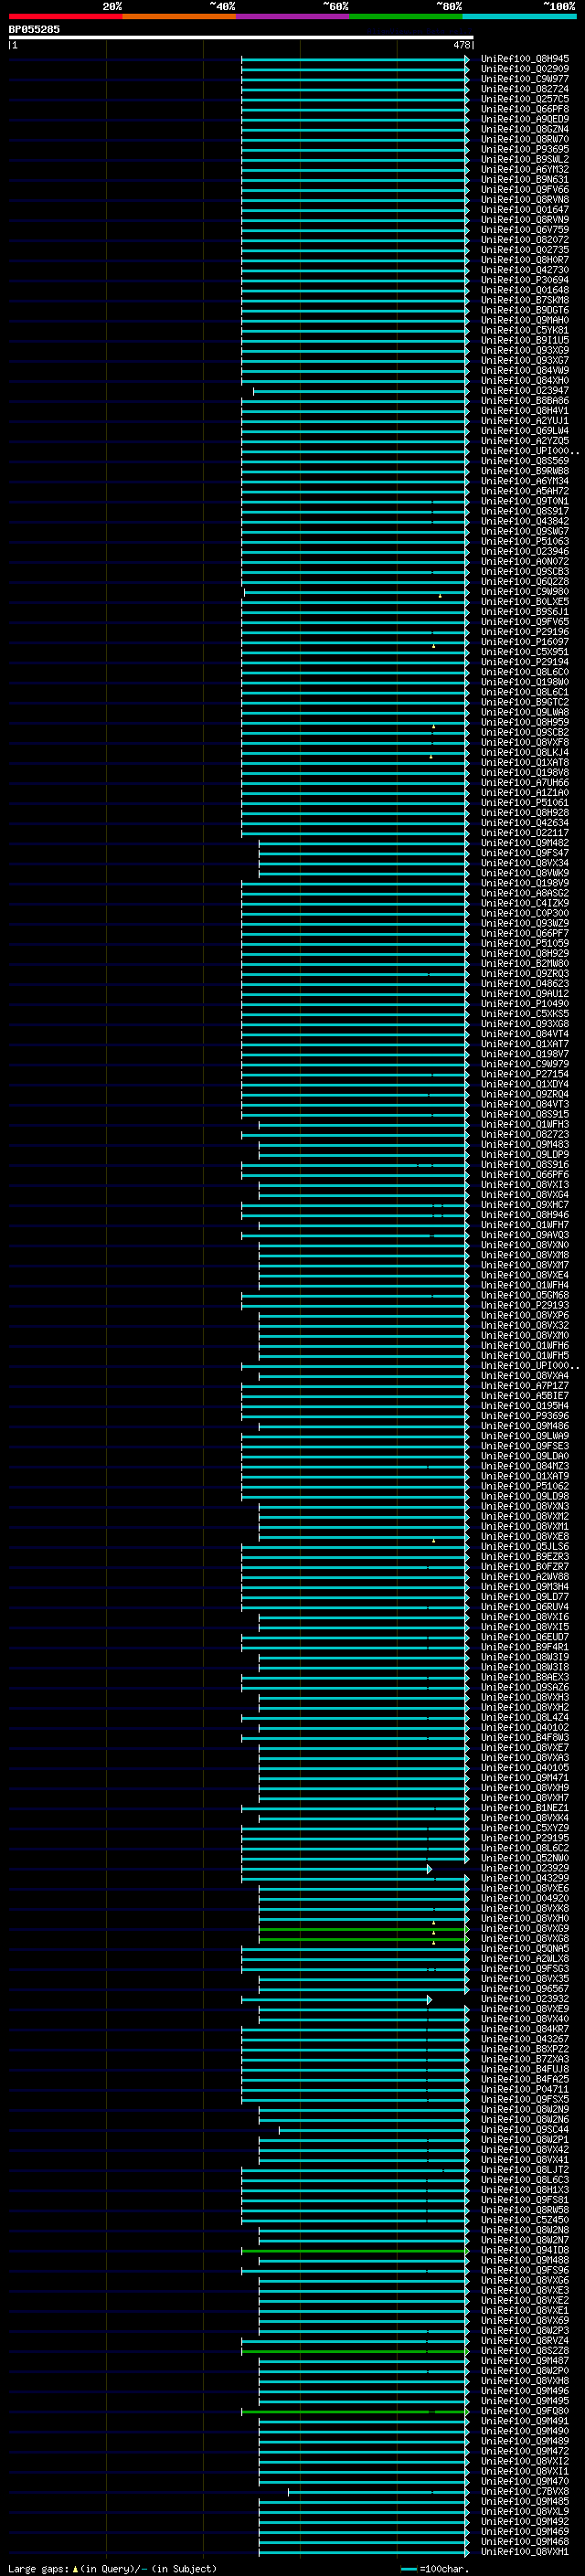Click the green ~80% identity legend segment

pyautogui.click(x=406, y=16)
